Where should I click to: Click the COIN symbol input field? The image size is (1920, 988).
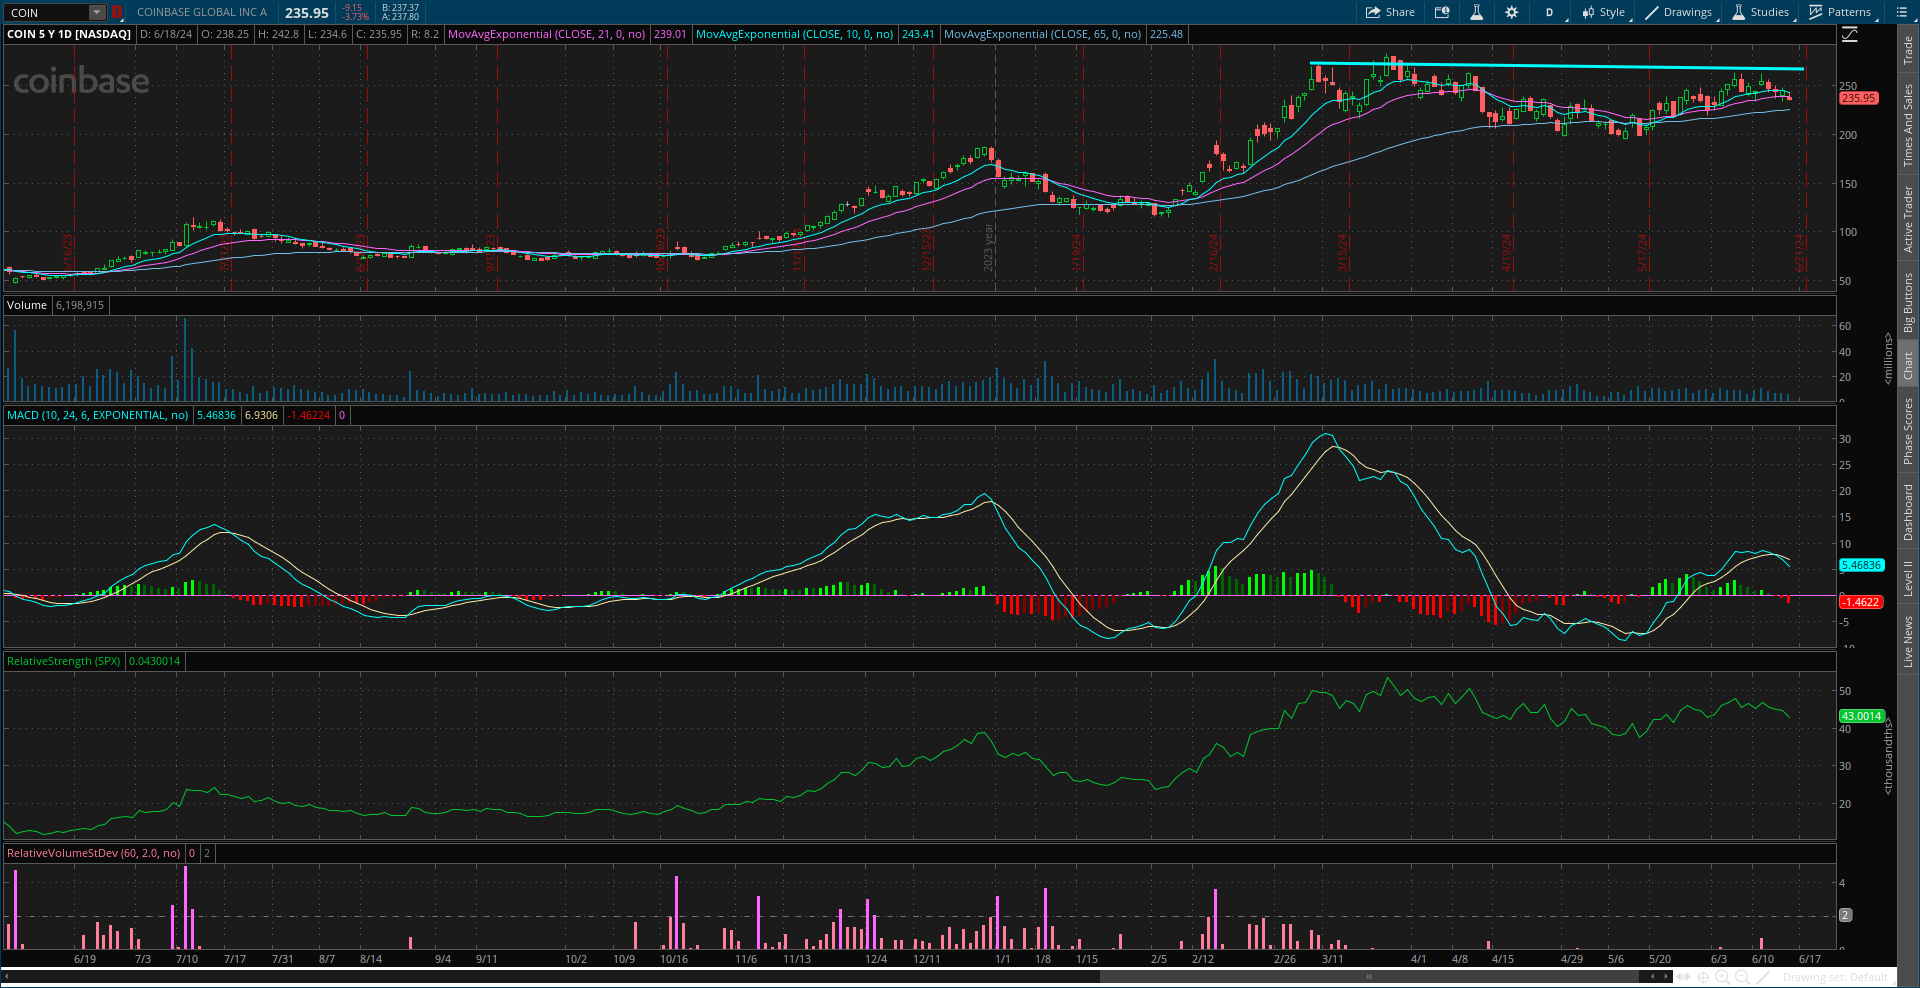tap(47, 12)
